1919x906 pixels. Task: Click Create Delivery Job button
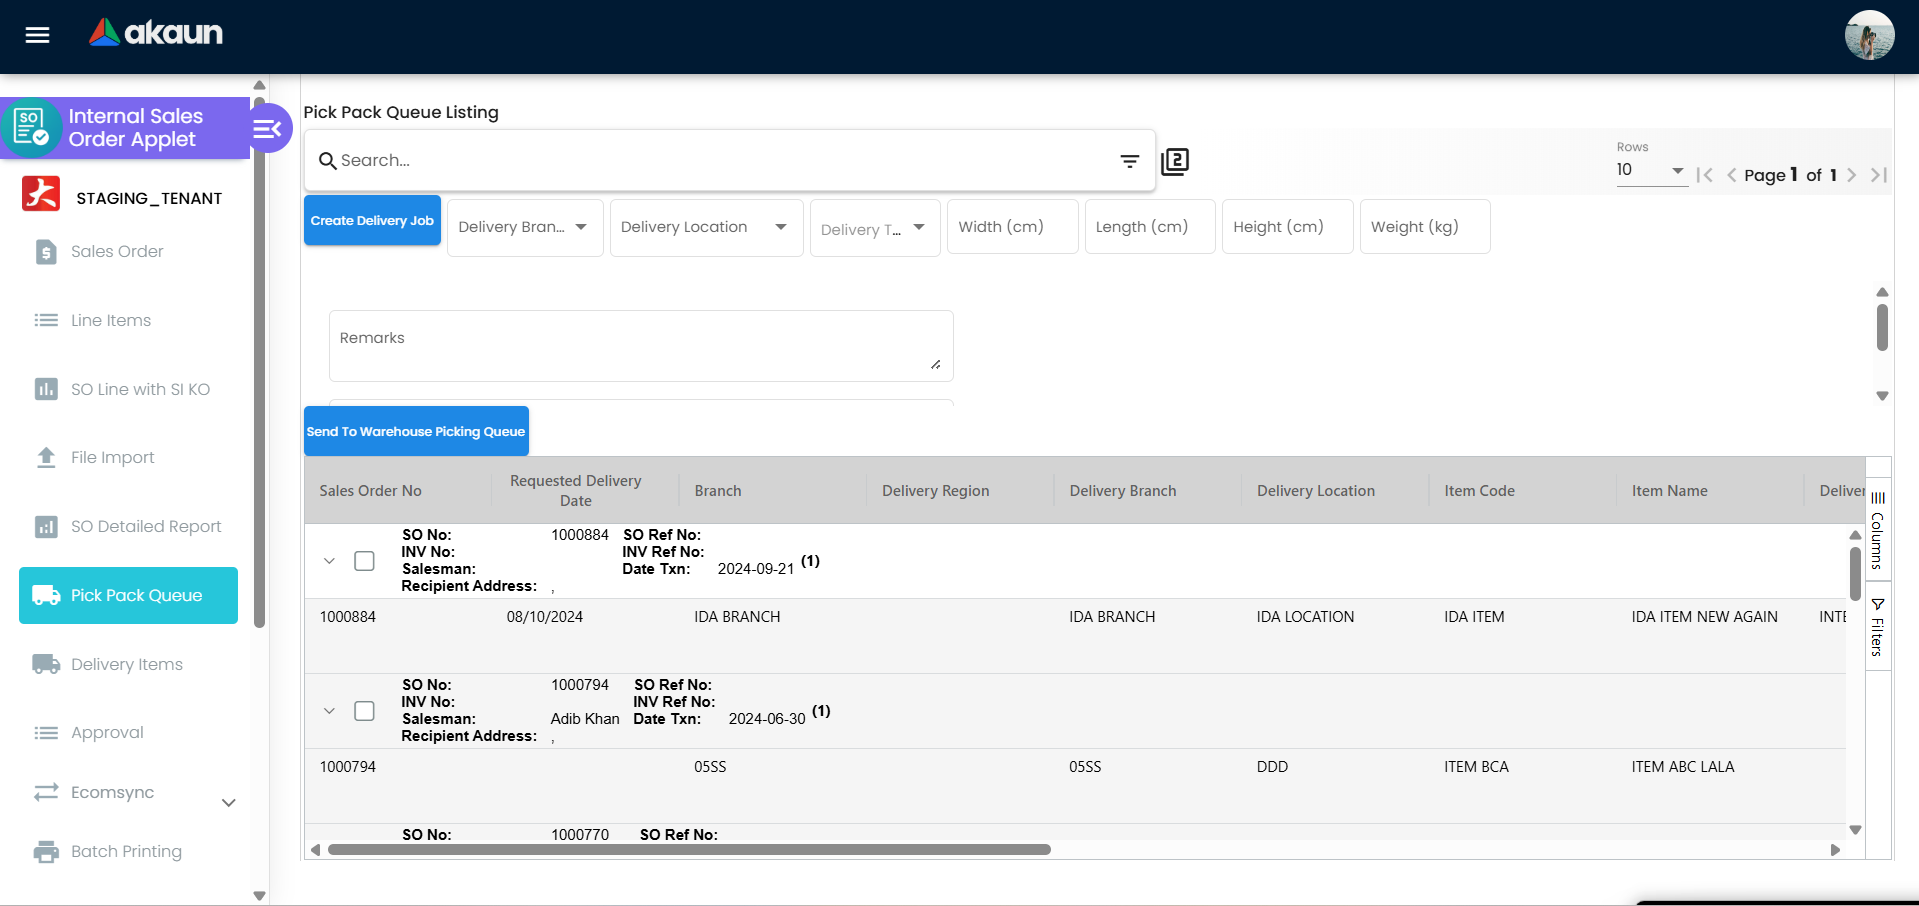click(372, 221)
